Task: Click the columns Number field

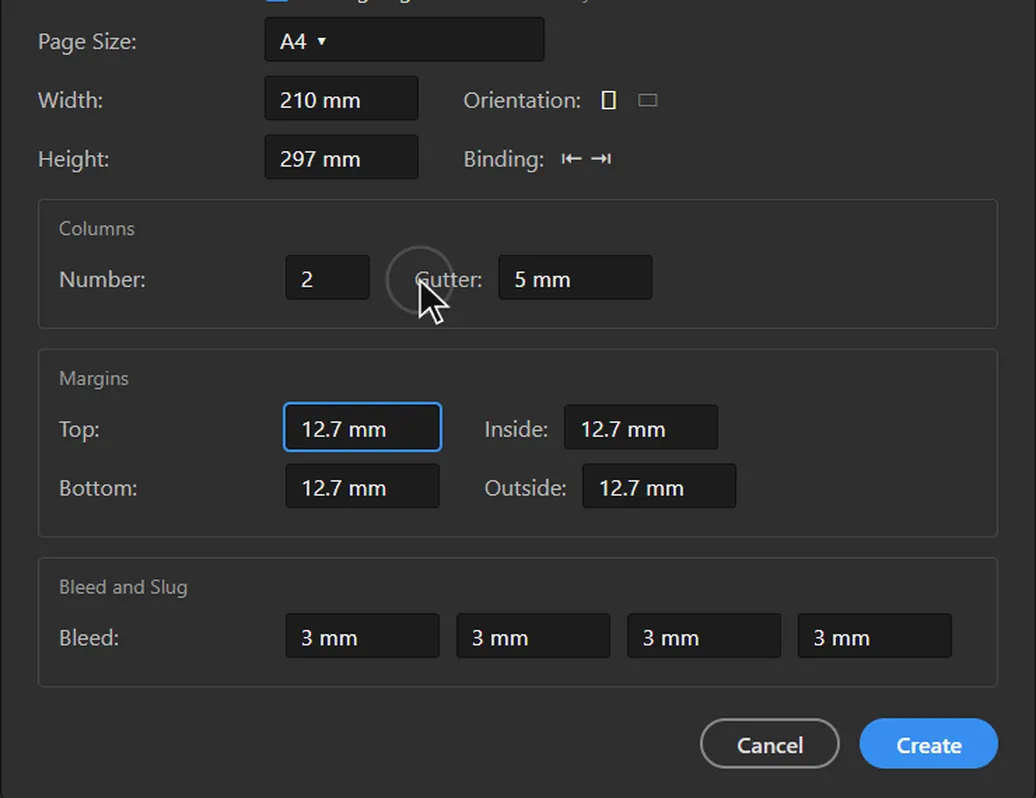Action: (328, 278)
